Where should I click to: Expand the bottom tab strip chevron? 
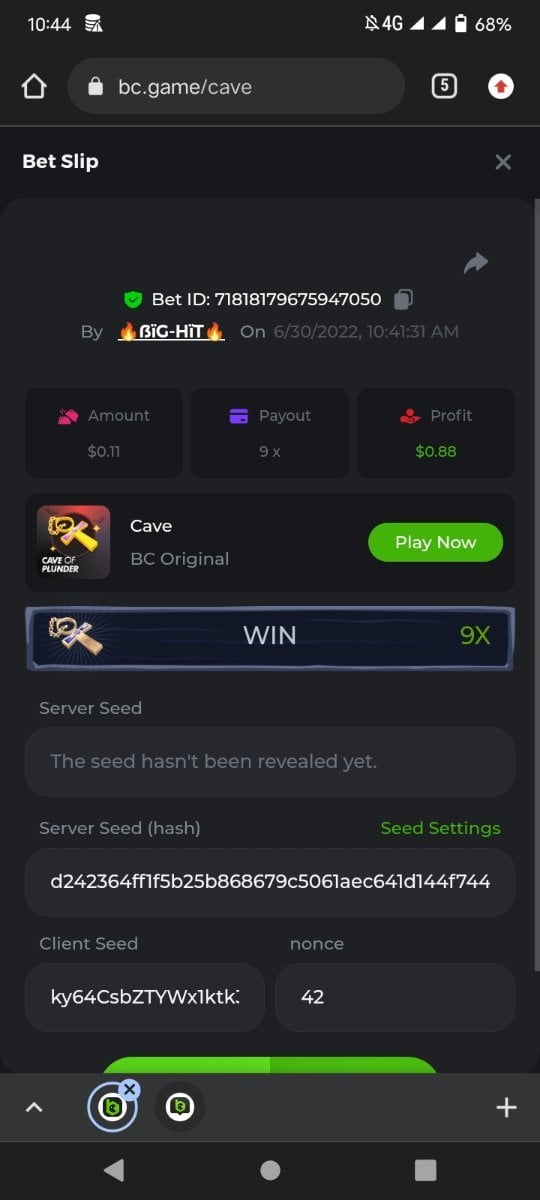34,1107
